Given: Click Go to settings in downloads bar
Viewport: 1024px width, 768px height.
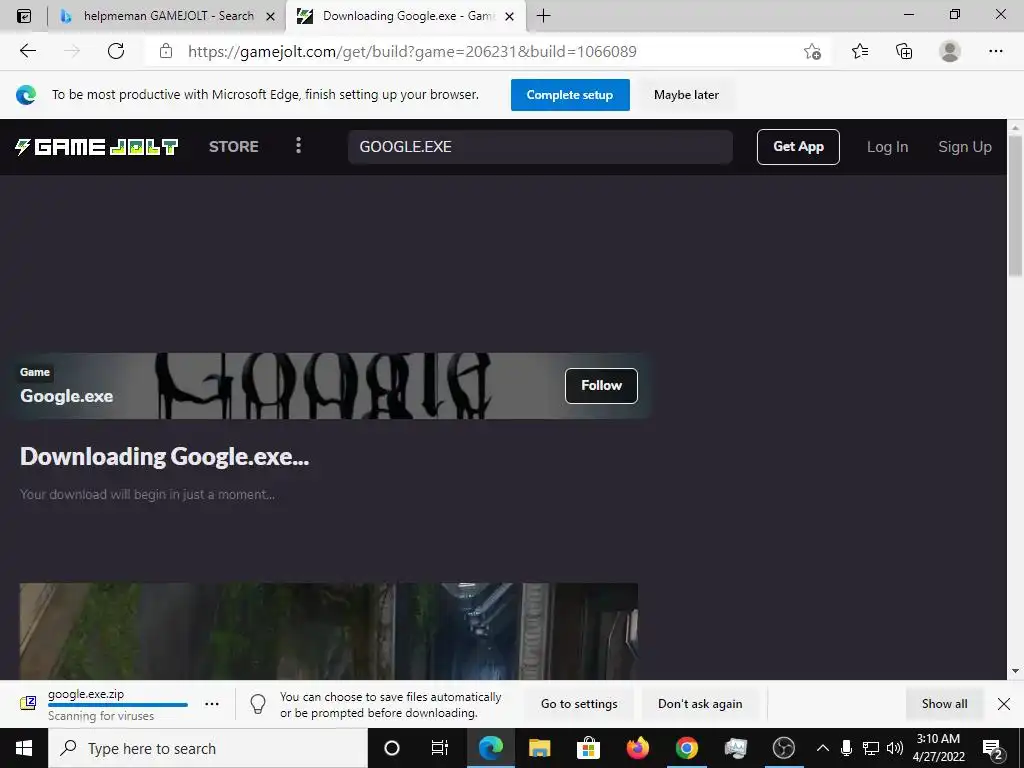Looking at the screenshot, I should pos(579,704).
